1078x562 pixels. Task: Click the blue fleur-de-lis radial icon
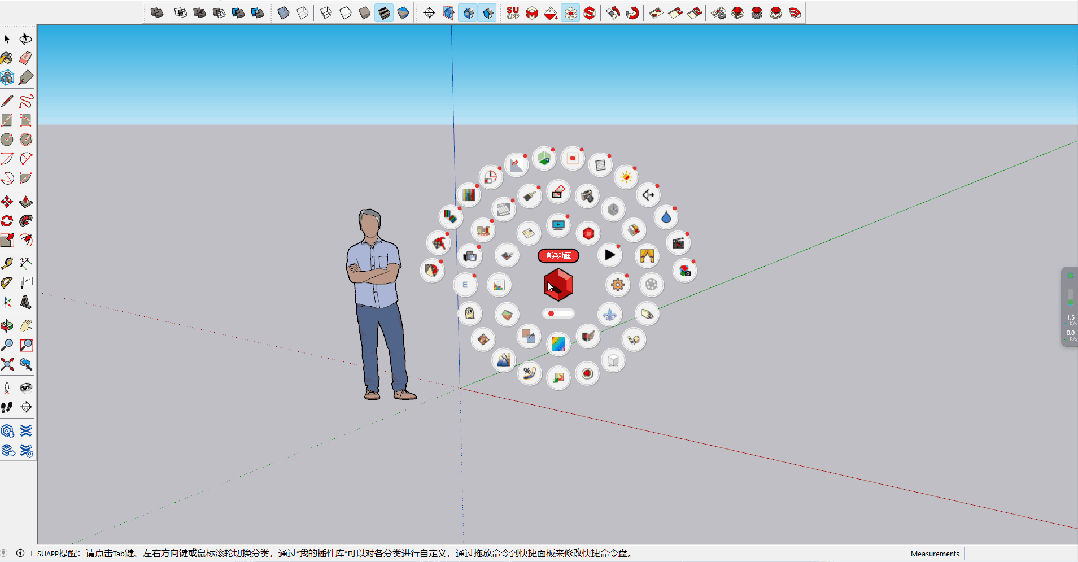point(610,314)
